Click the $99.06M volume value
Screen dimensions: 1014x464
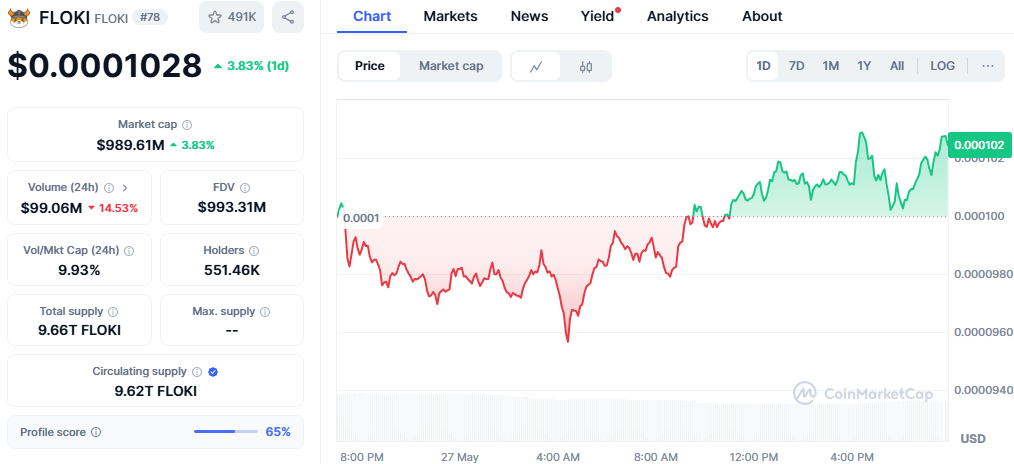51,208
